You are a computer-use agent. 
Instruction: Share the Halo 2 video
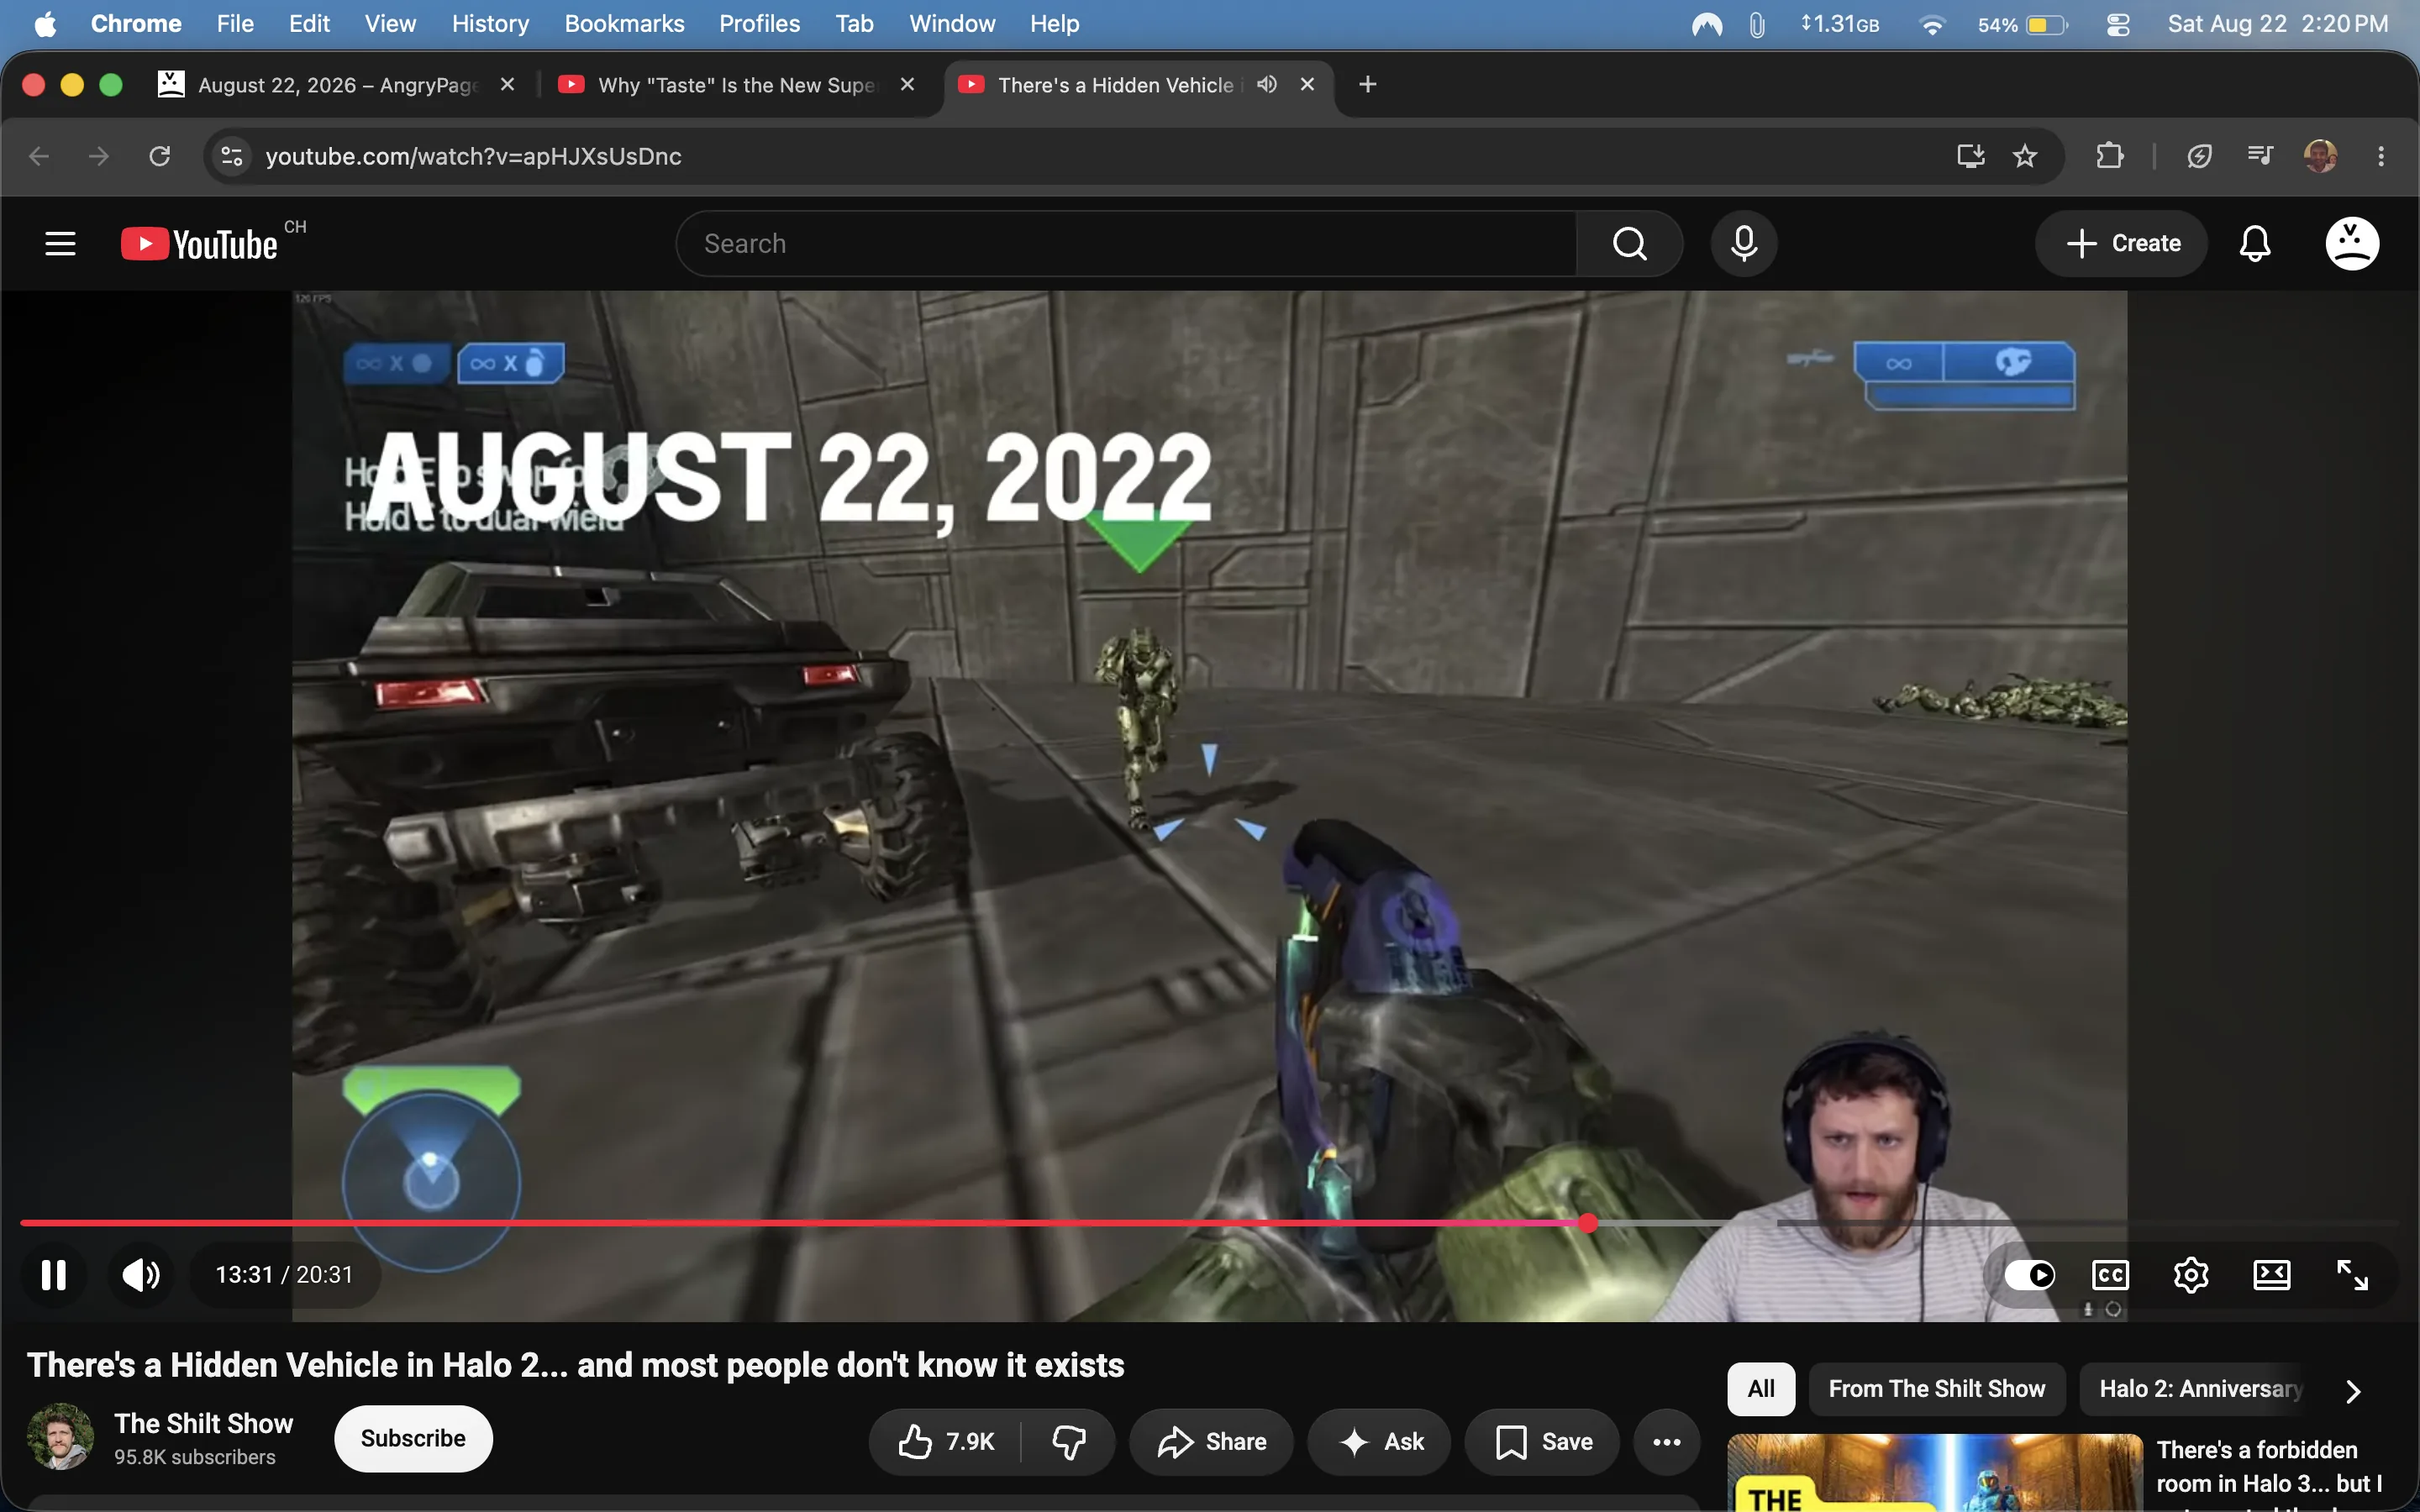click(x=1211, y=1442)
